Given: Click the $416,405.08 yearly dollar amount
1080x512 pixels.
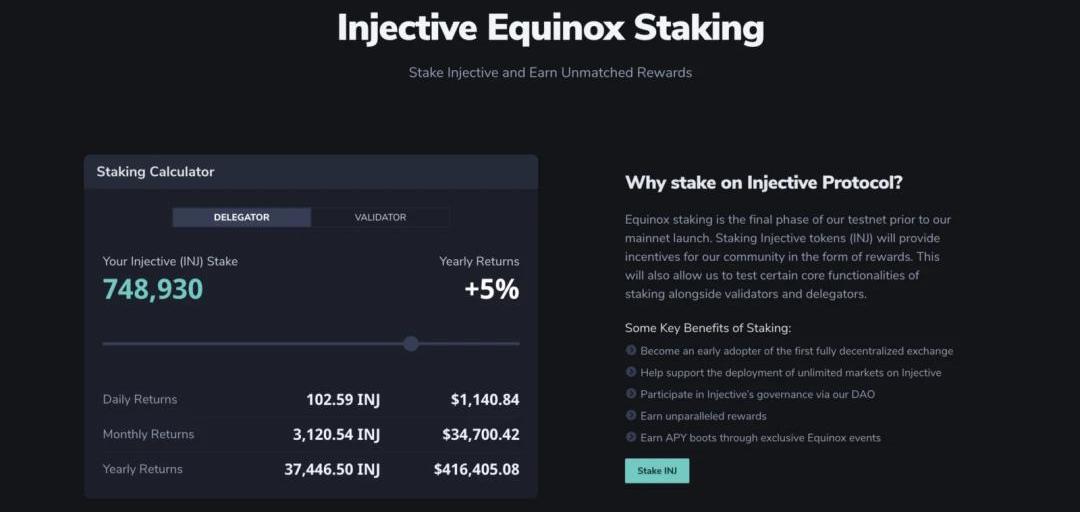Looking at the screenshot, I should click(x=477, y=470).
